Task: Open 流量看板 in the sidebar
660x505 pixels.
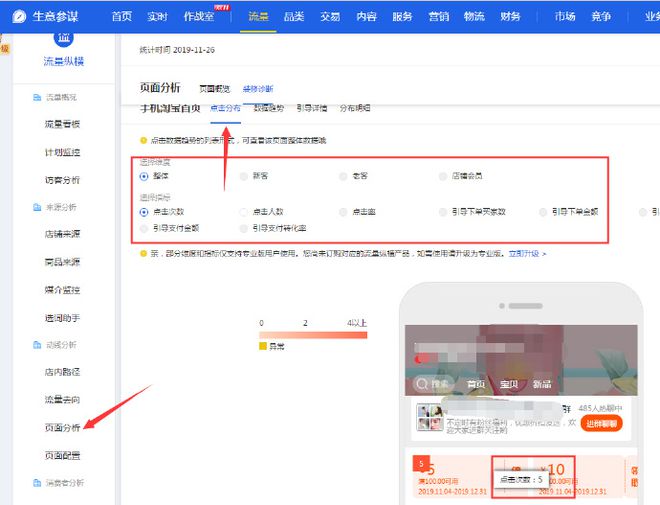Action: [62, 124]
